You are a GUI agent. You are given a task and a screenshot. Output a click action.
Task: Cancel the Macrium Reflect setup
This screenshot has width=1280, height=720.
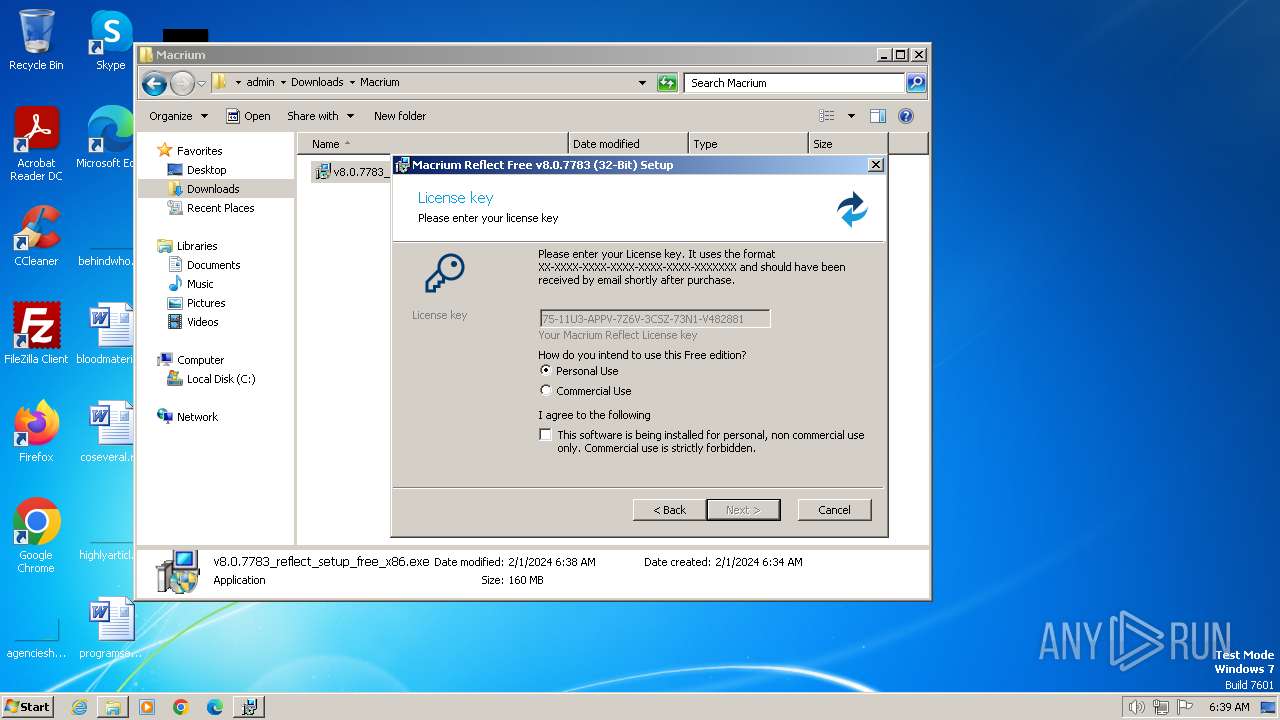834,510
